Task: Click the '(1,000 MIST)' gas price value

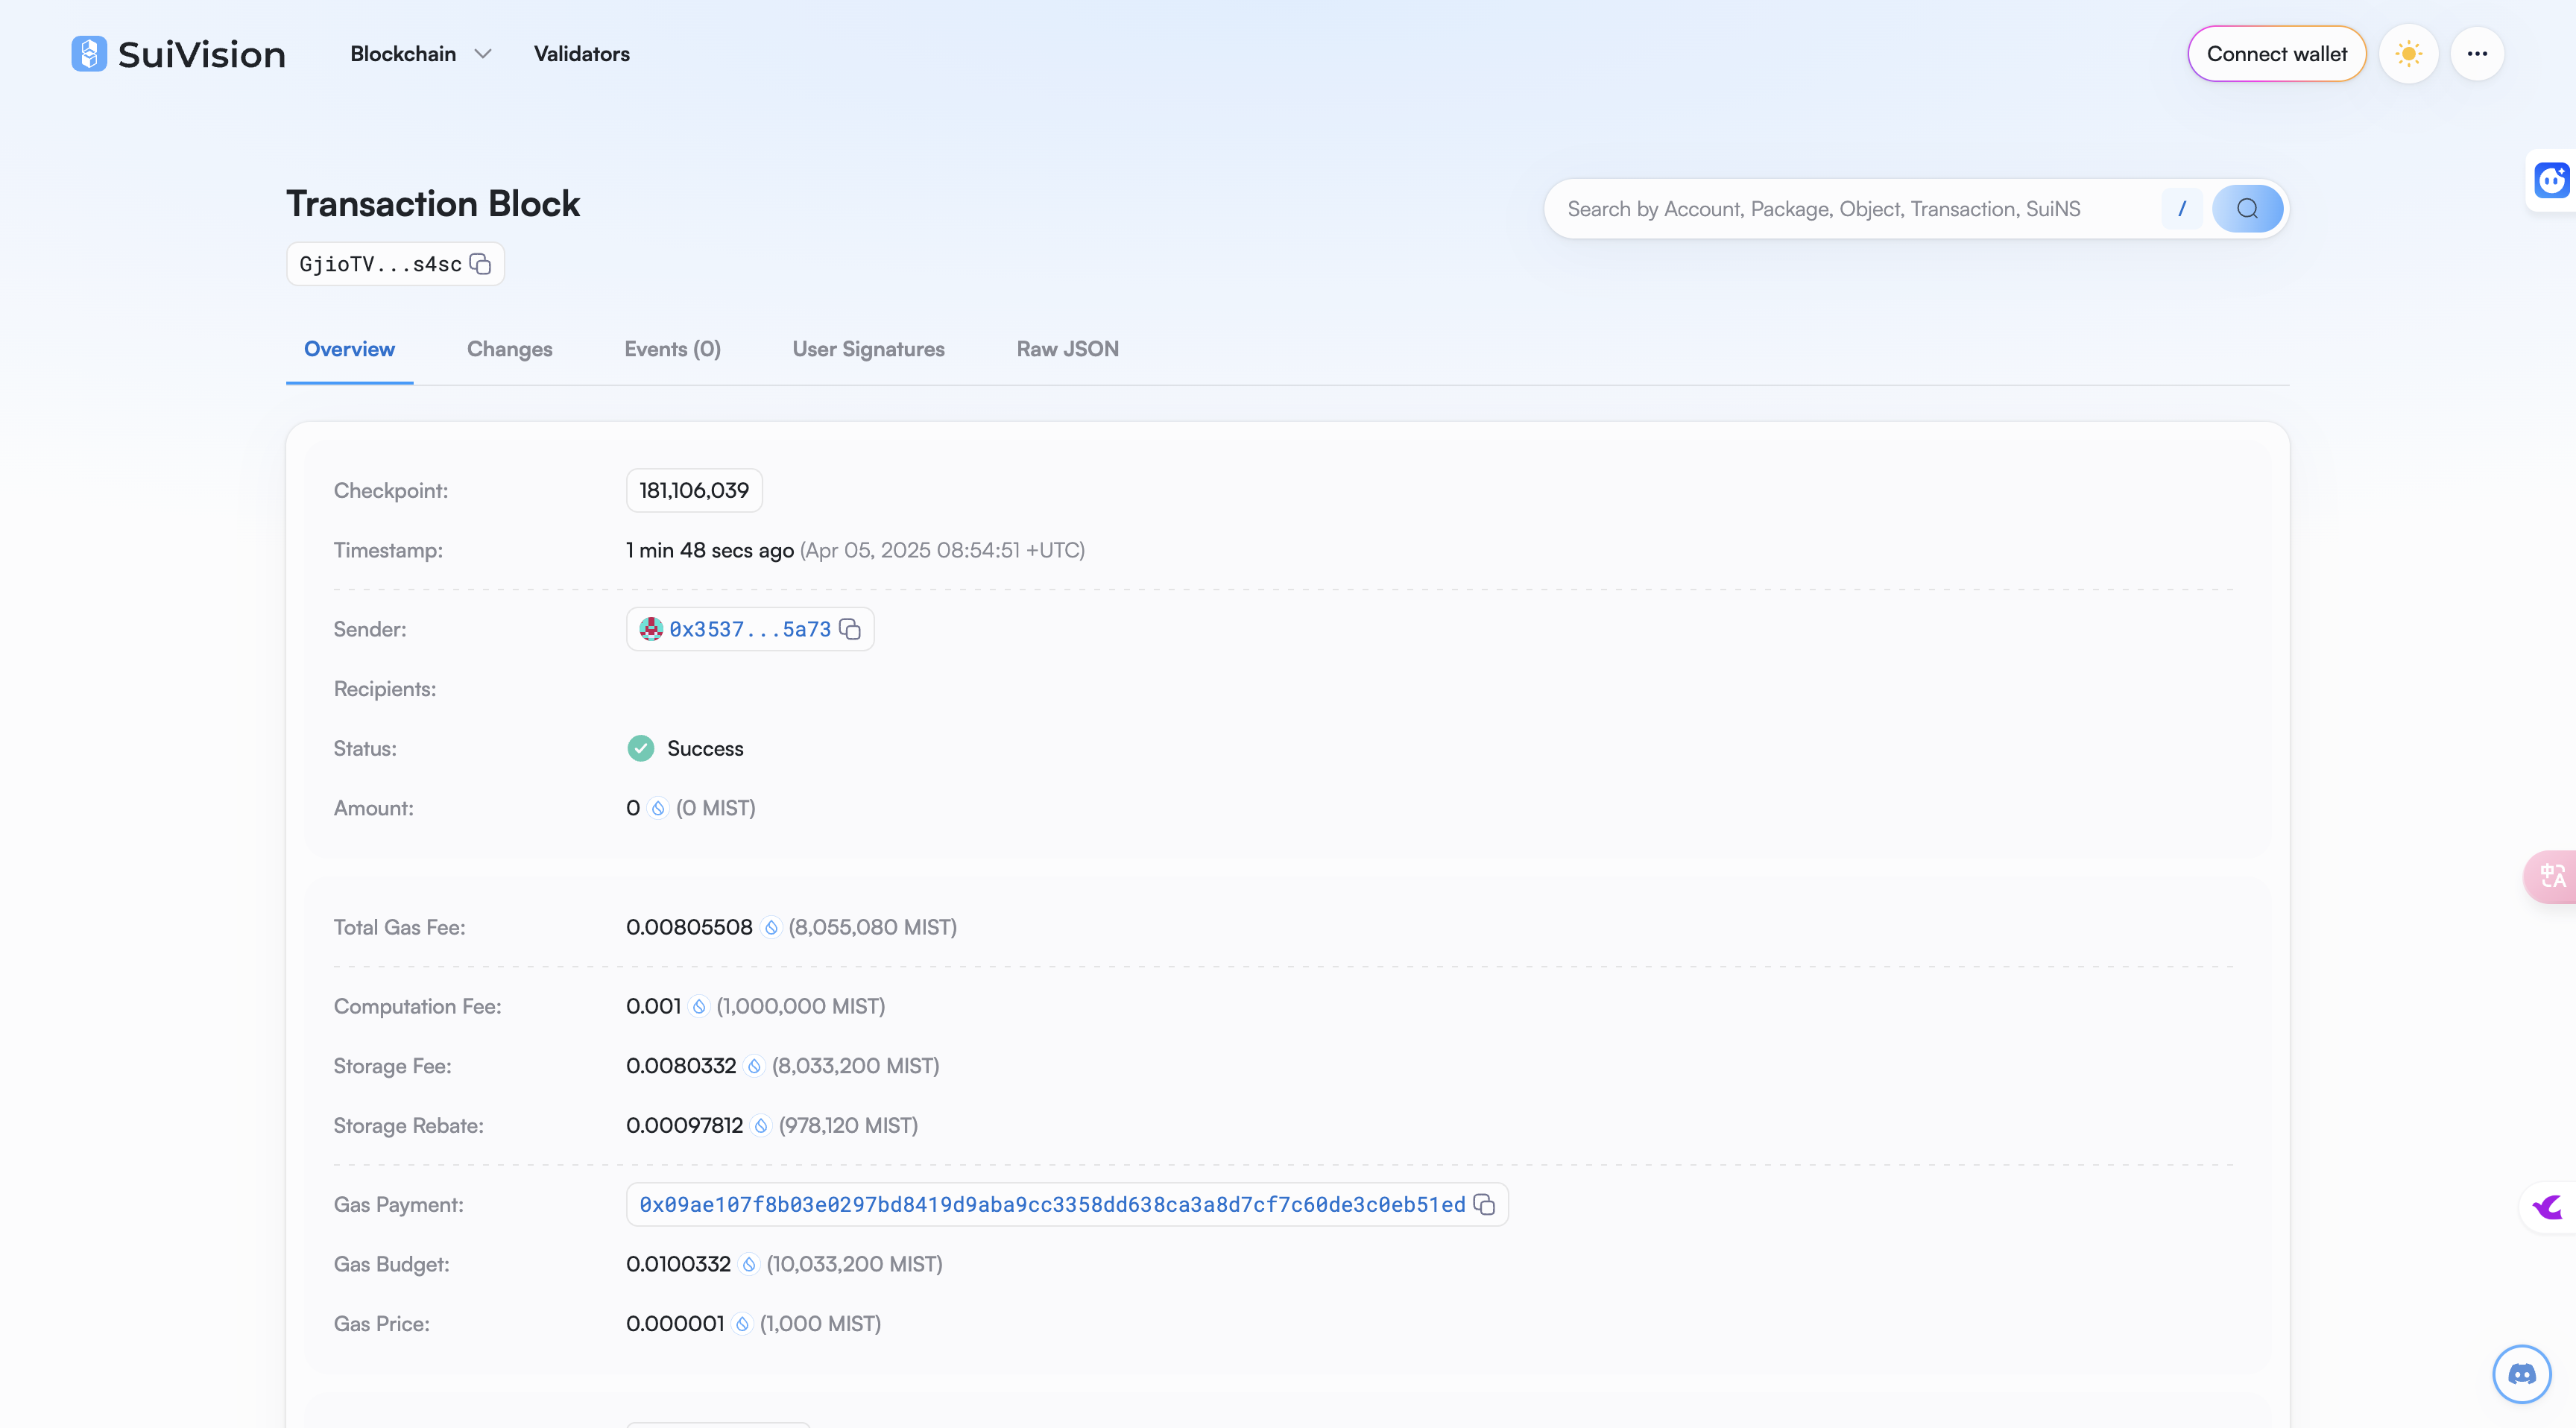Action: point(820,1324)
